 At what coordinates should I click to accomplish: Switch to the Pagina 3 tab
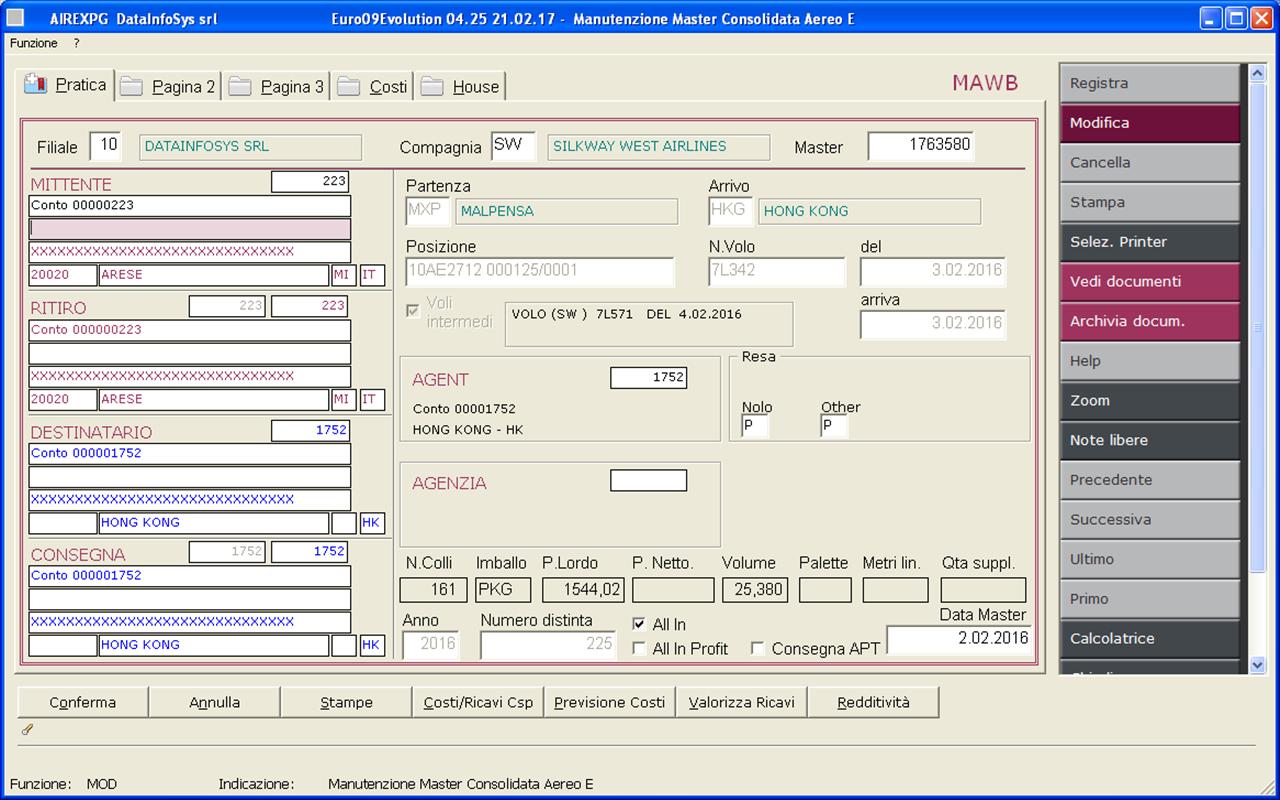(278, 87)
